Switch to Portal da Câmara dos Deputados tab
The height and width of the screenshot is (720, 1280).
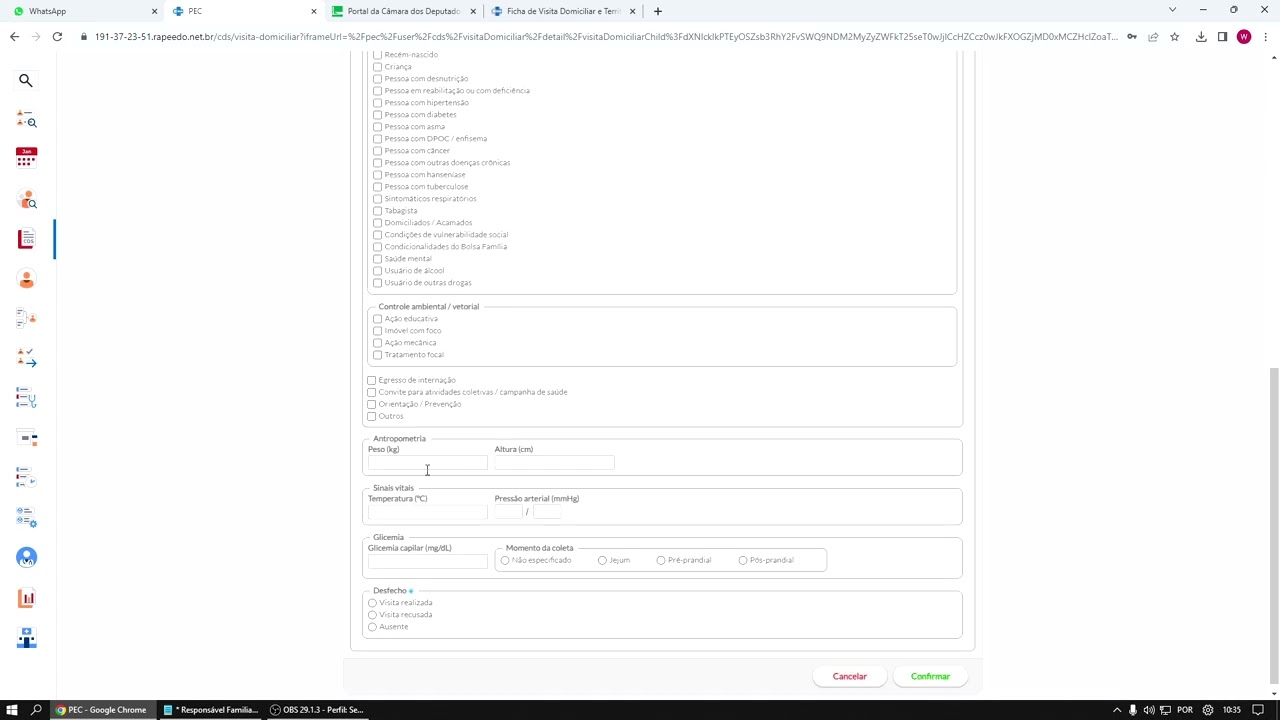click(404, 11)
